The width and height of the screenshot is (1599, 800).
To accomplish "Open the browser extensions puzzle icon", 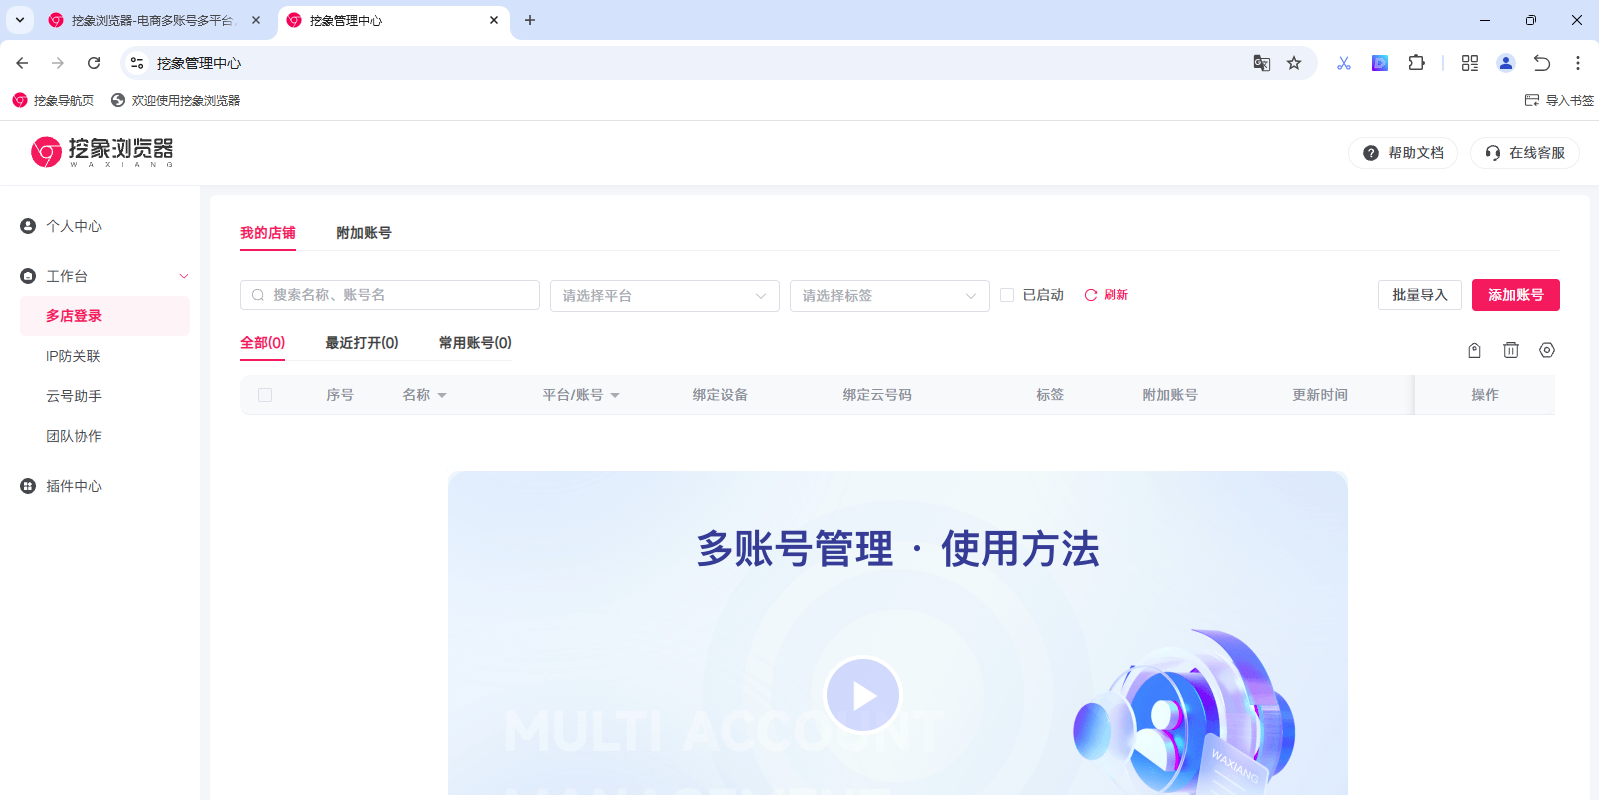I will click(1416, 63).
